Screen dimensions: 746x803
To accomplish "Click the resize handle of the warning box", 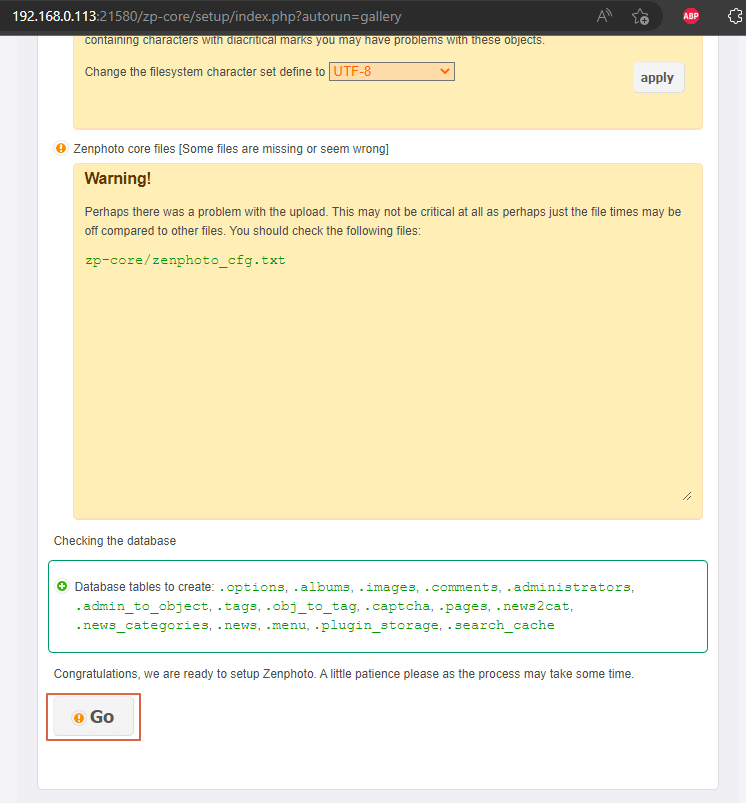I will 687,496.
